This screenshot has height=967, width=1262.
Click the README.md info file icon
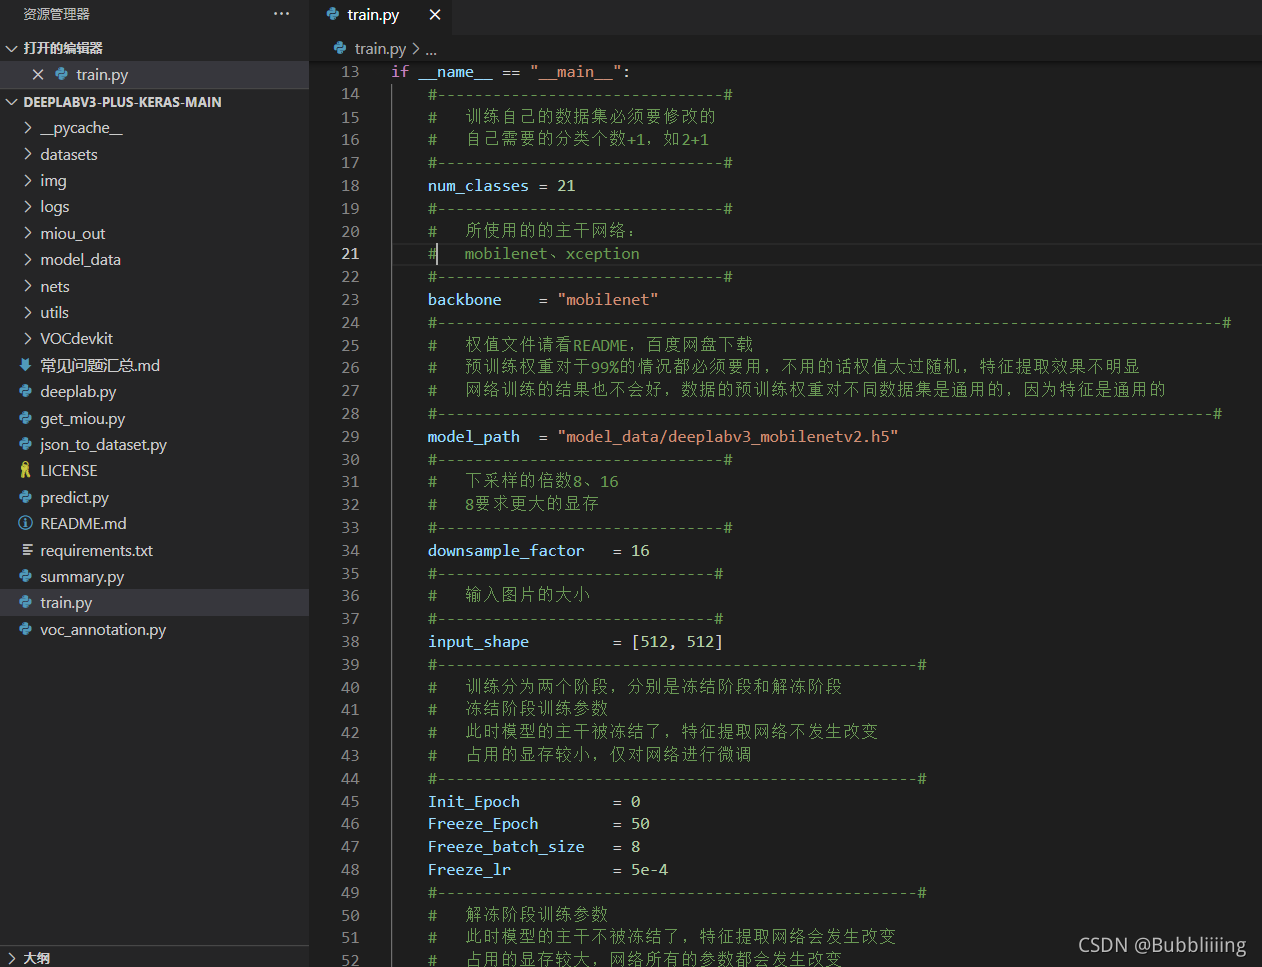[x=26, y=524]
